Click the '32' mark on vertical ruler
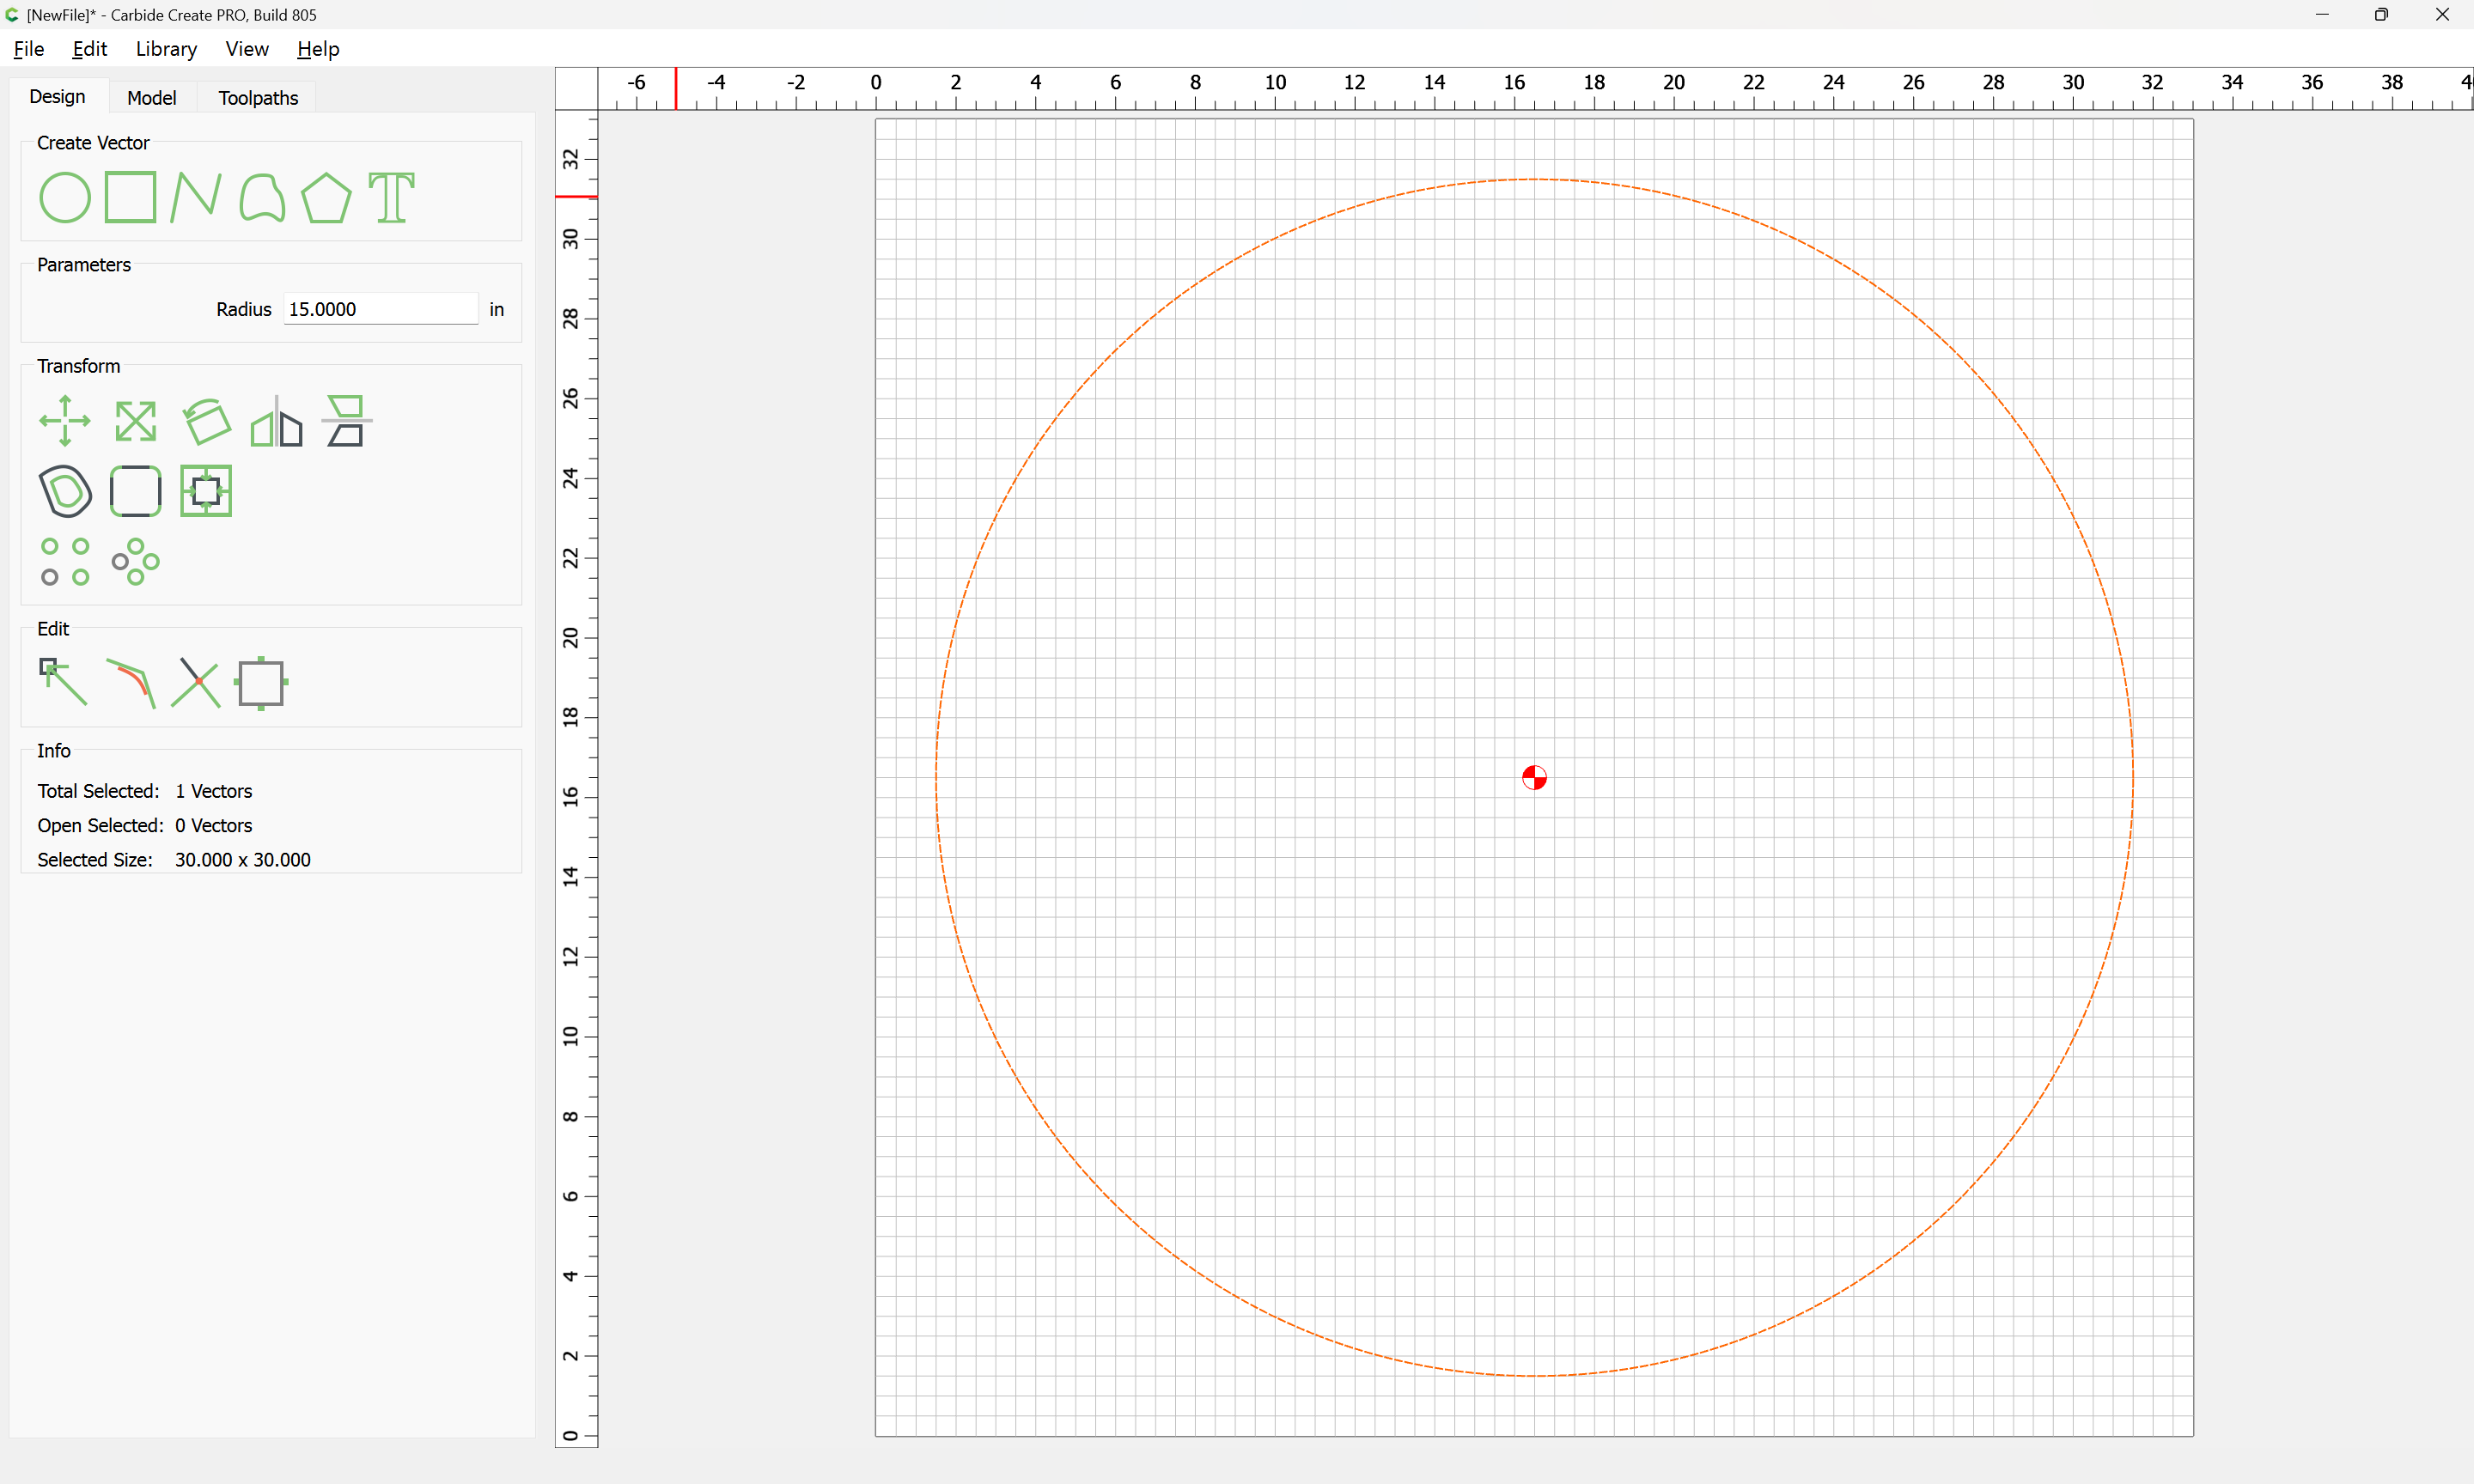 (571, 159)
